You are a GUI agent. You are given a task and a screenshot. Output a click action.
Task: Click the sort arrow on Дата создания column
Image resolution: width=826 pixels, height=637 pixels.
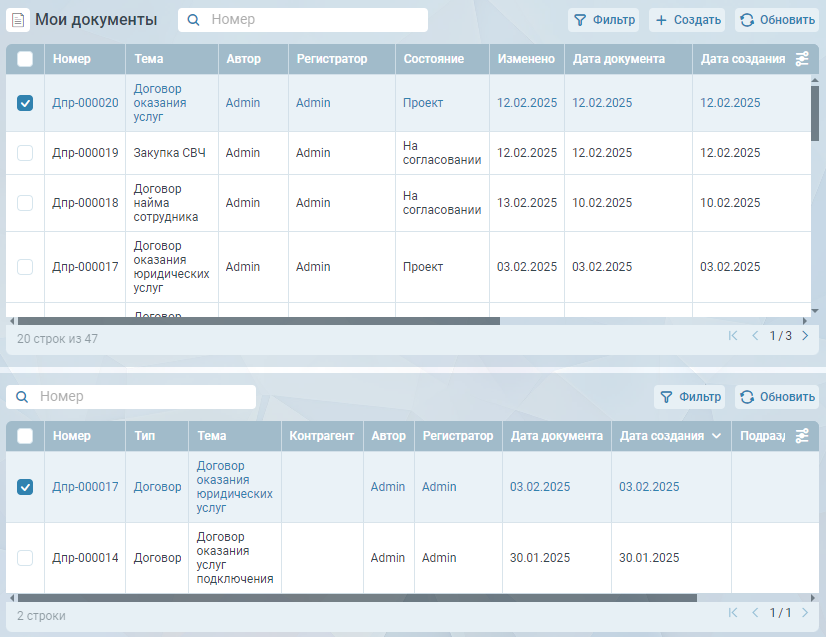[x=716, y=436]
